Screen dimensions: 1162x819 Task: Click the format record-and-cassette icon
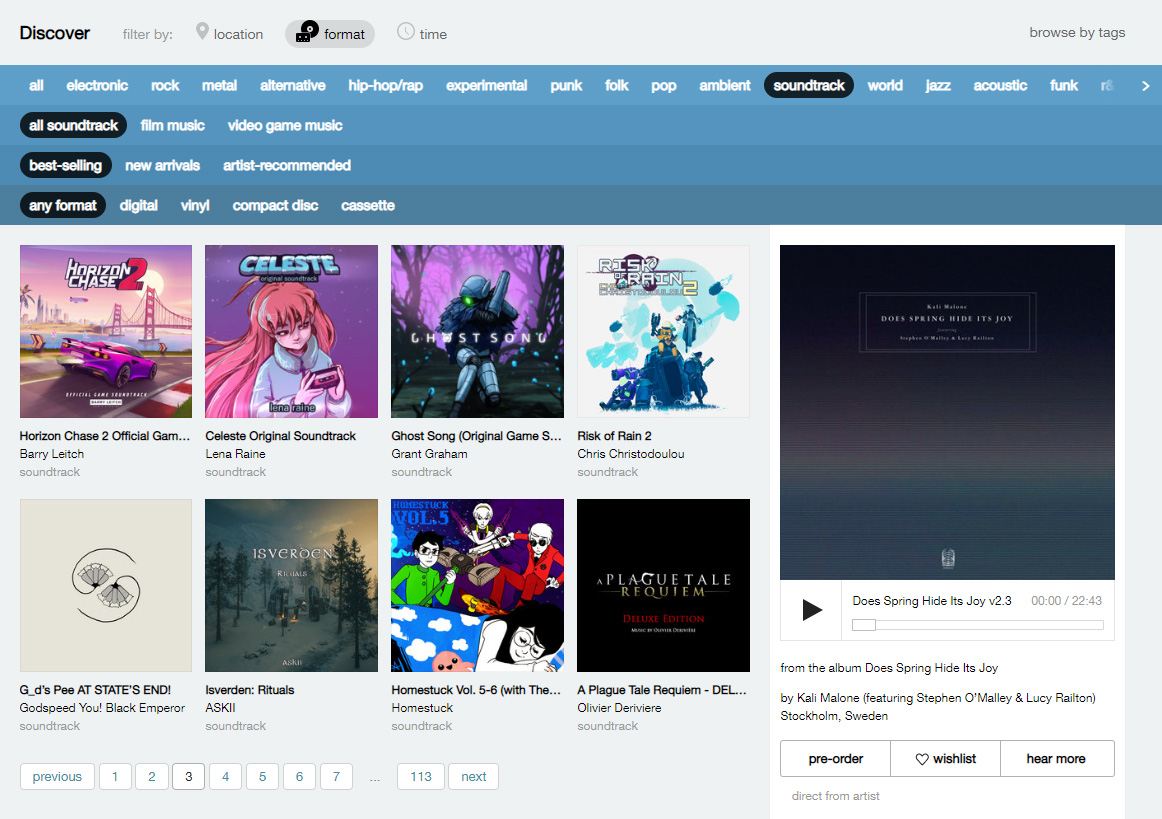[307, 32]
